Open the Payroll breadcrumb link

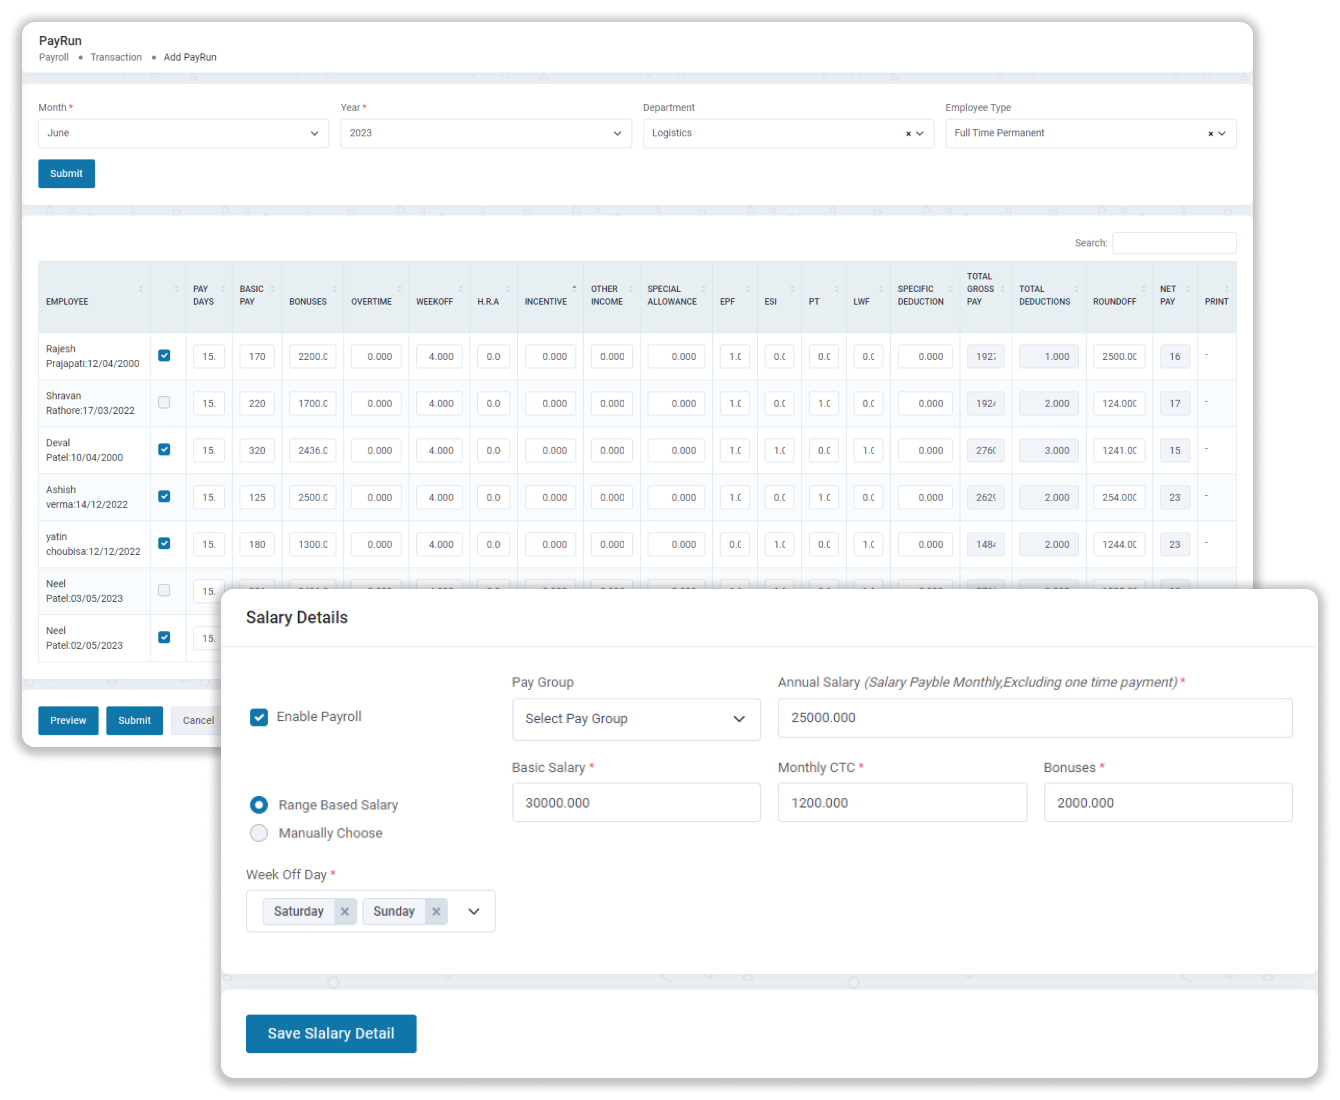pos(53,57)
